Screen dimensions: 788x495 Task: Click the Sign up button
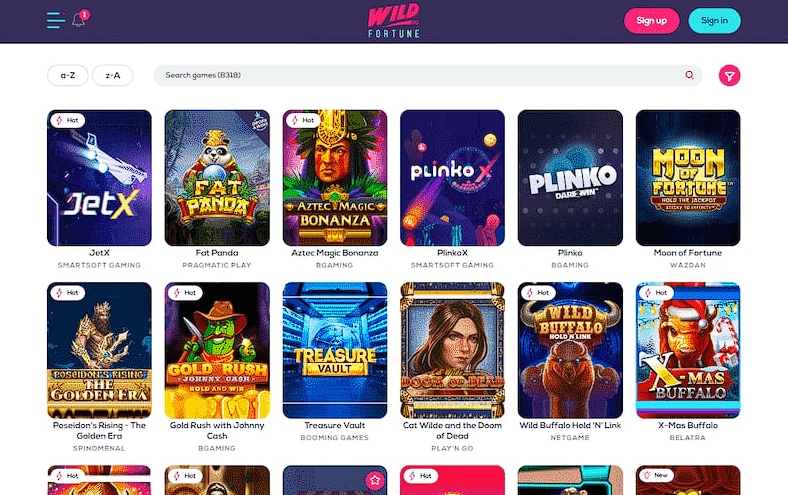[651, 21]
